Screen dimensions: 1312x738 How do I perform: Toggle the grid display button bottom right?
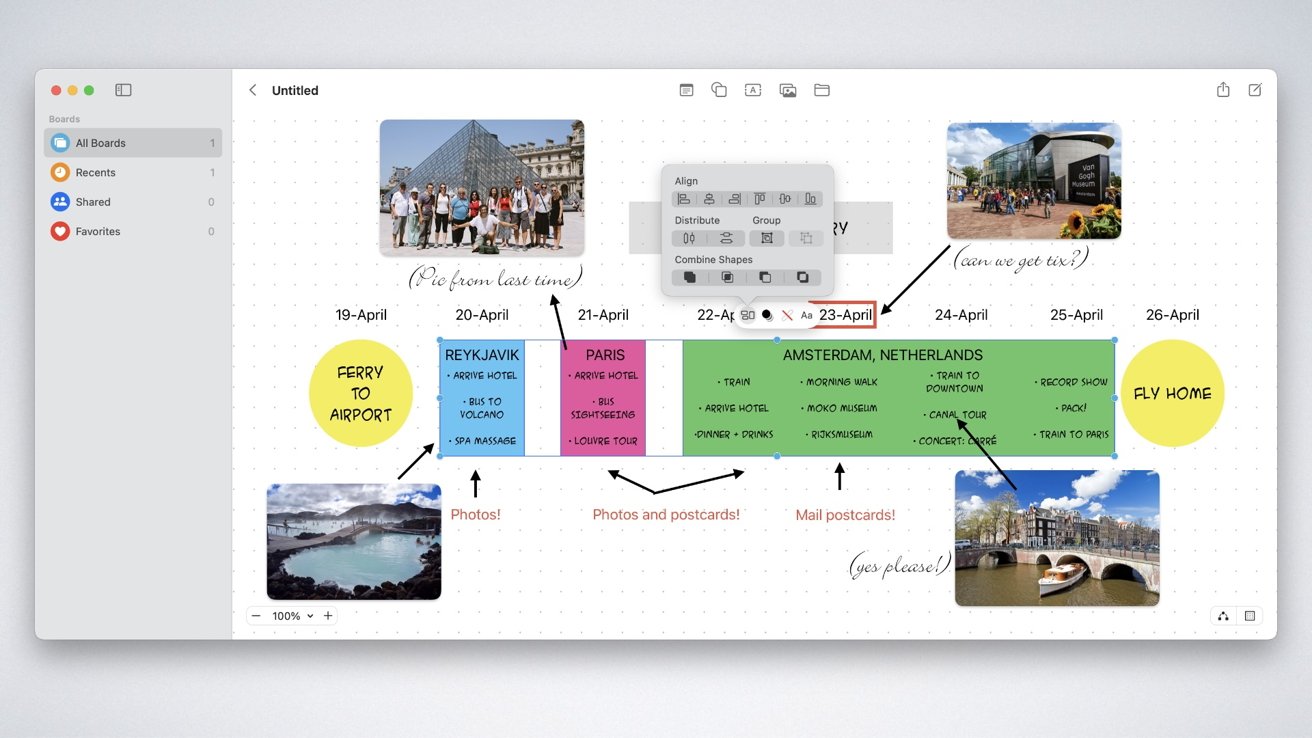[1250, 616]
